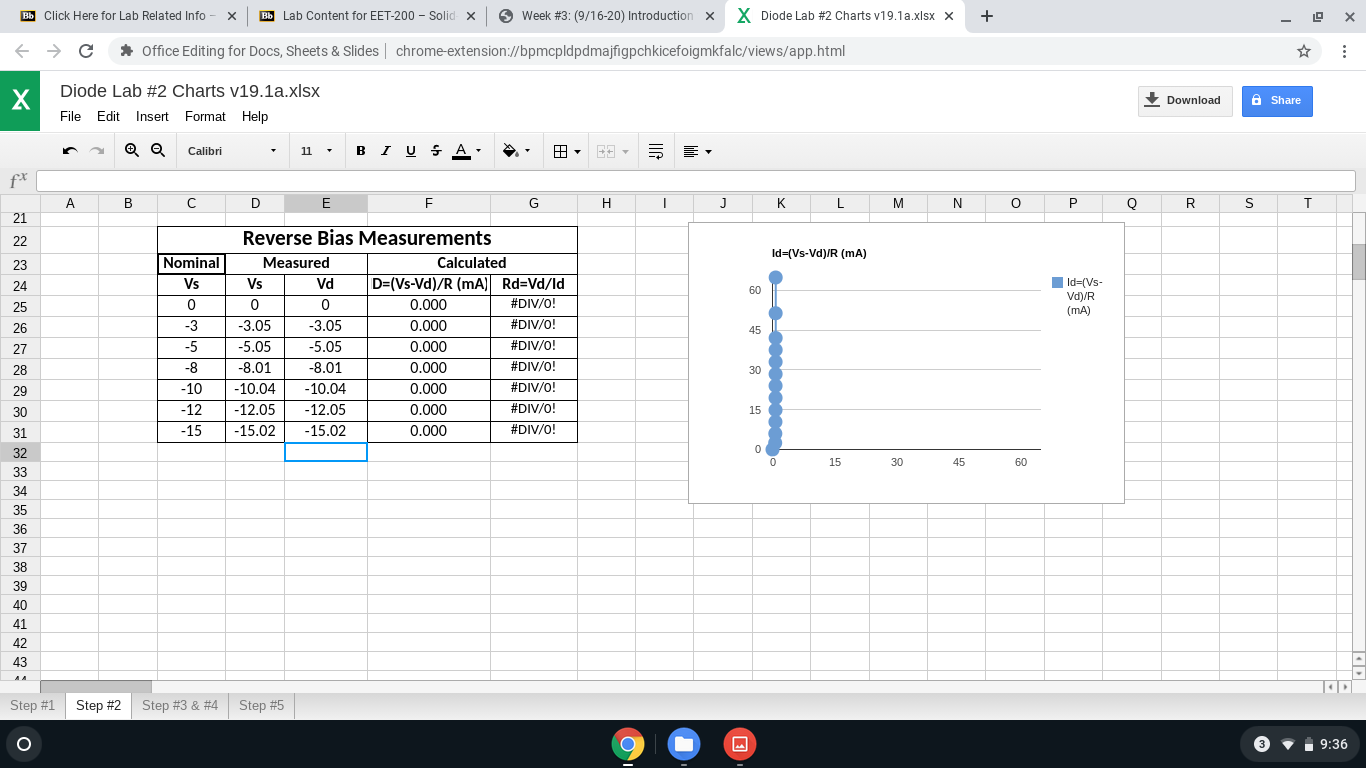Open the Help menu
Viewport: 1366px width, 768px height.
point(255,116)
